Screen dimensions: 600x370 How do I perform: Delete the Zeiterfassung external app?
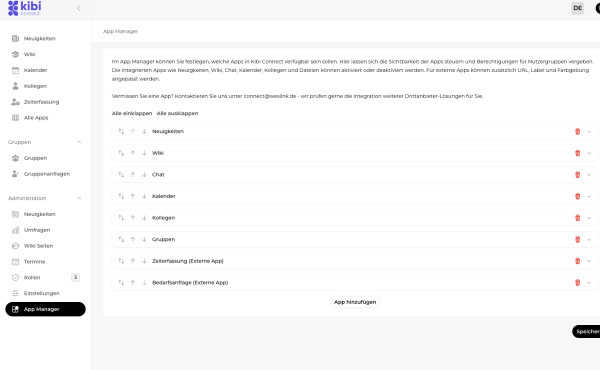click(x=577, y=261)
